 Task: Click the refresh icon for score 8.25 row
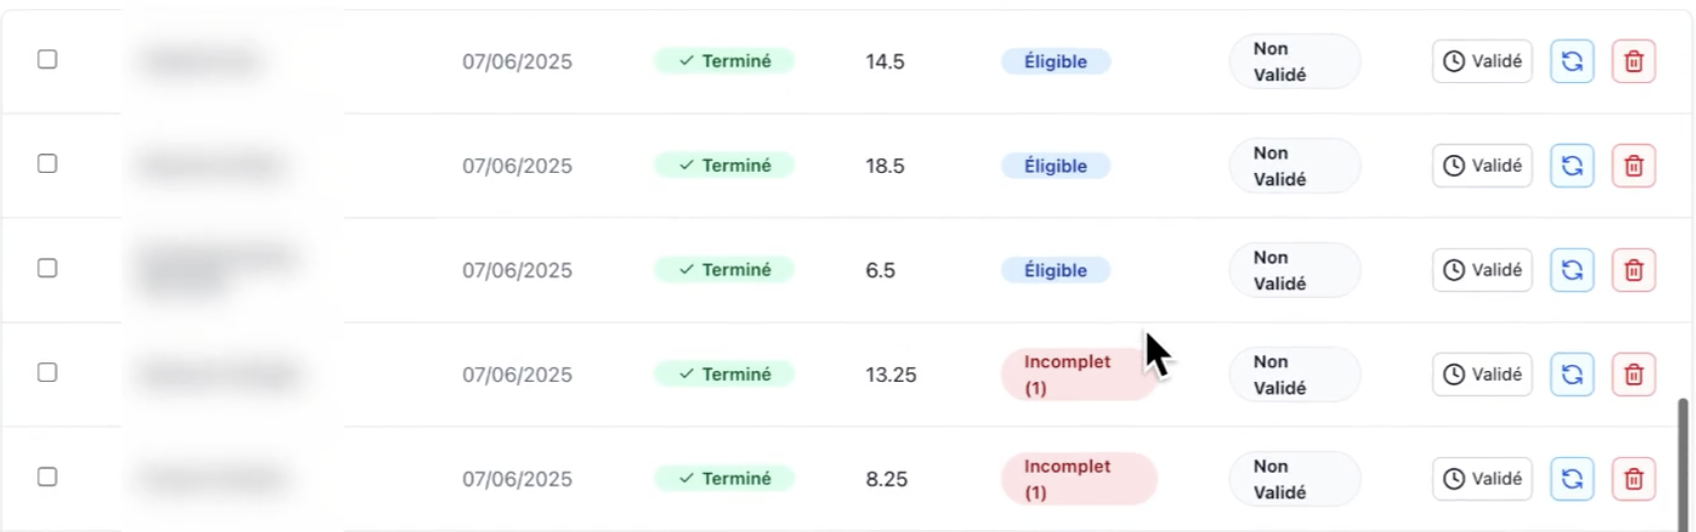(1572, 479)
